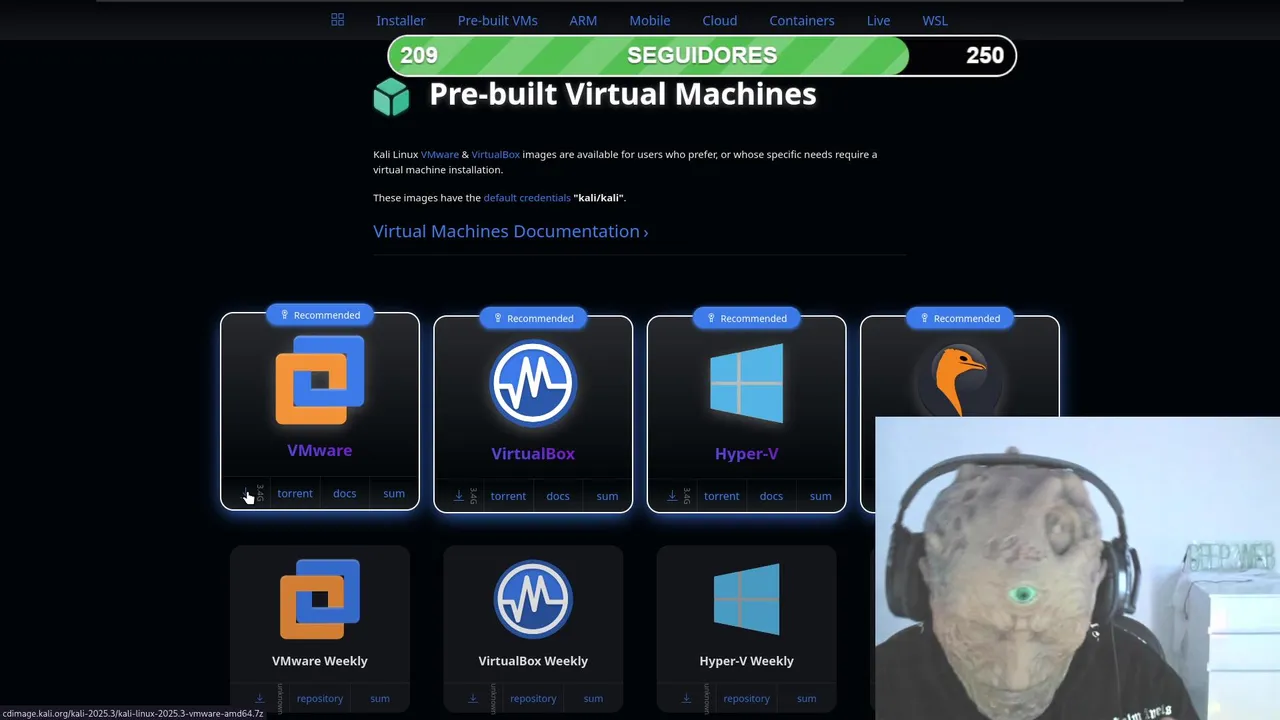Open the grid overview icon in navbar
Screen dimensions: 1280x720
click(x=338, y=20)
